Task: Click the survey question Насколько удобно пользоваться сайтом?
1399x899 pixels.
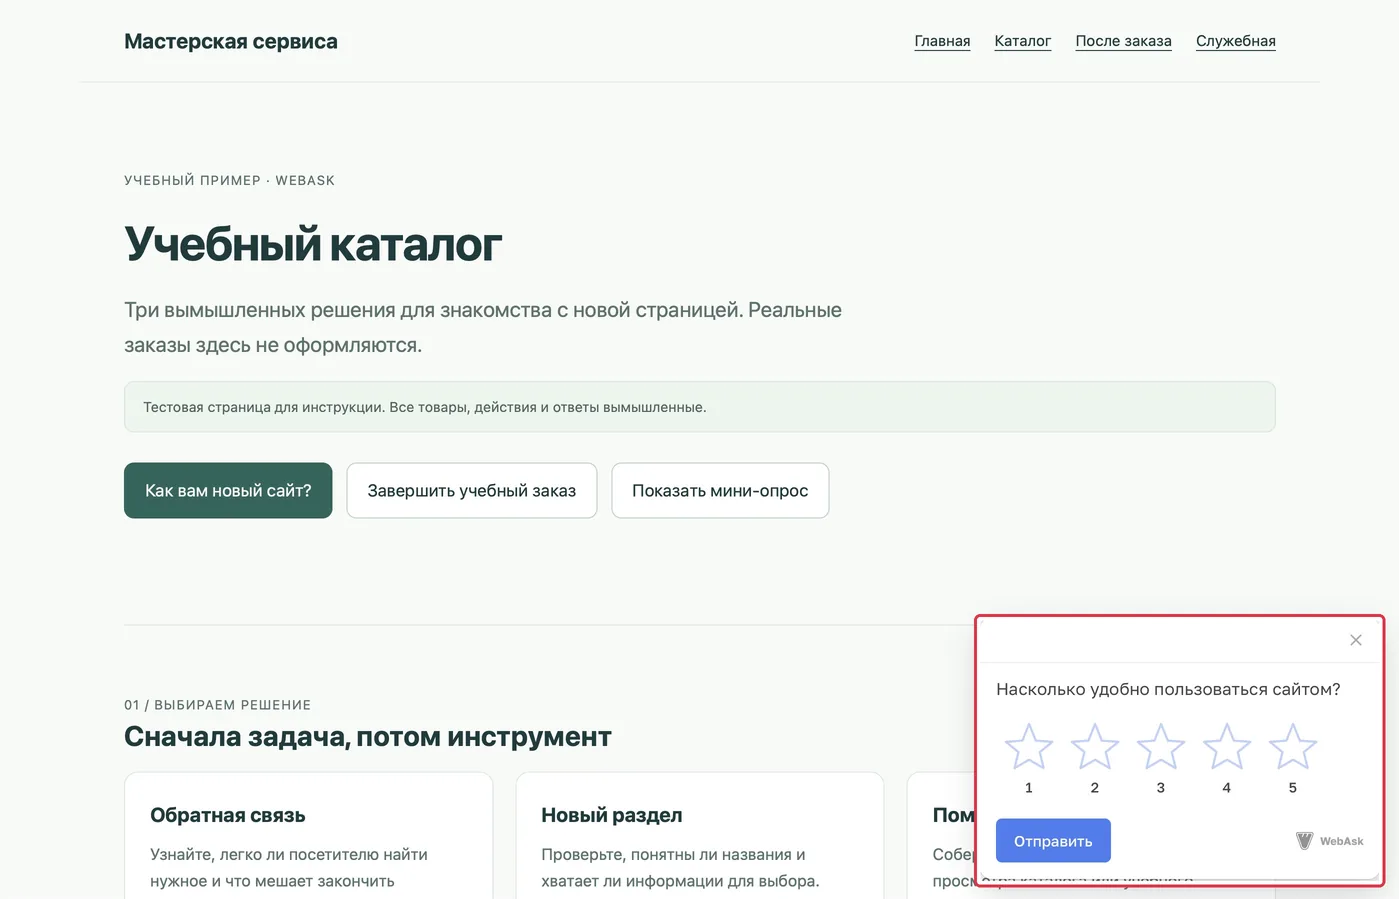Action: pyautogui.click(x=1168, y=689)
